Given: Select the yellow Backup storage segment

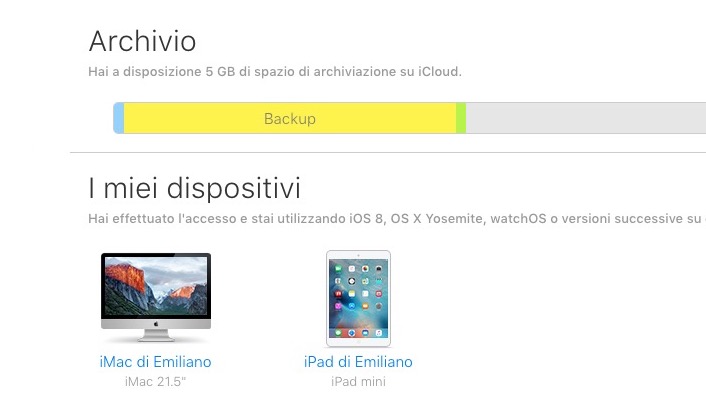Looking at the screenshot, I should (289, 118).
